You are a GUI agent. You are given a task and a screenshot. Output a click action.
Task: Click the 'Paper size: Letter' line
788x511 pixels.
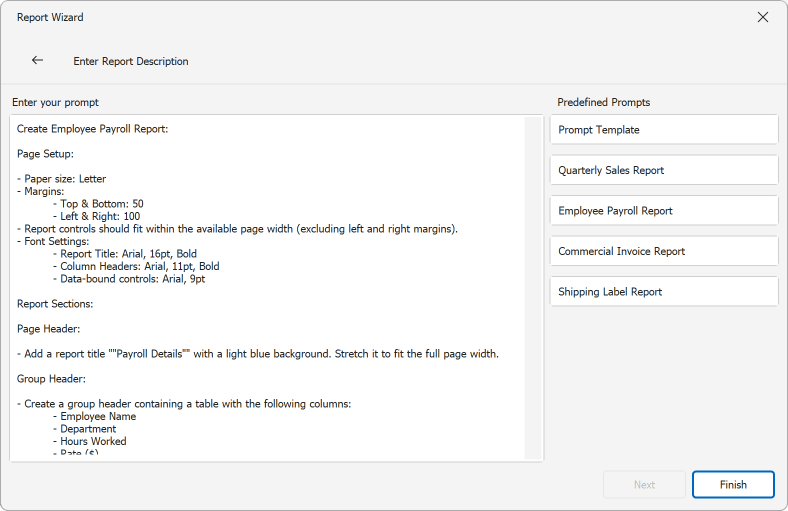click(x=66, y=179)
